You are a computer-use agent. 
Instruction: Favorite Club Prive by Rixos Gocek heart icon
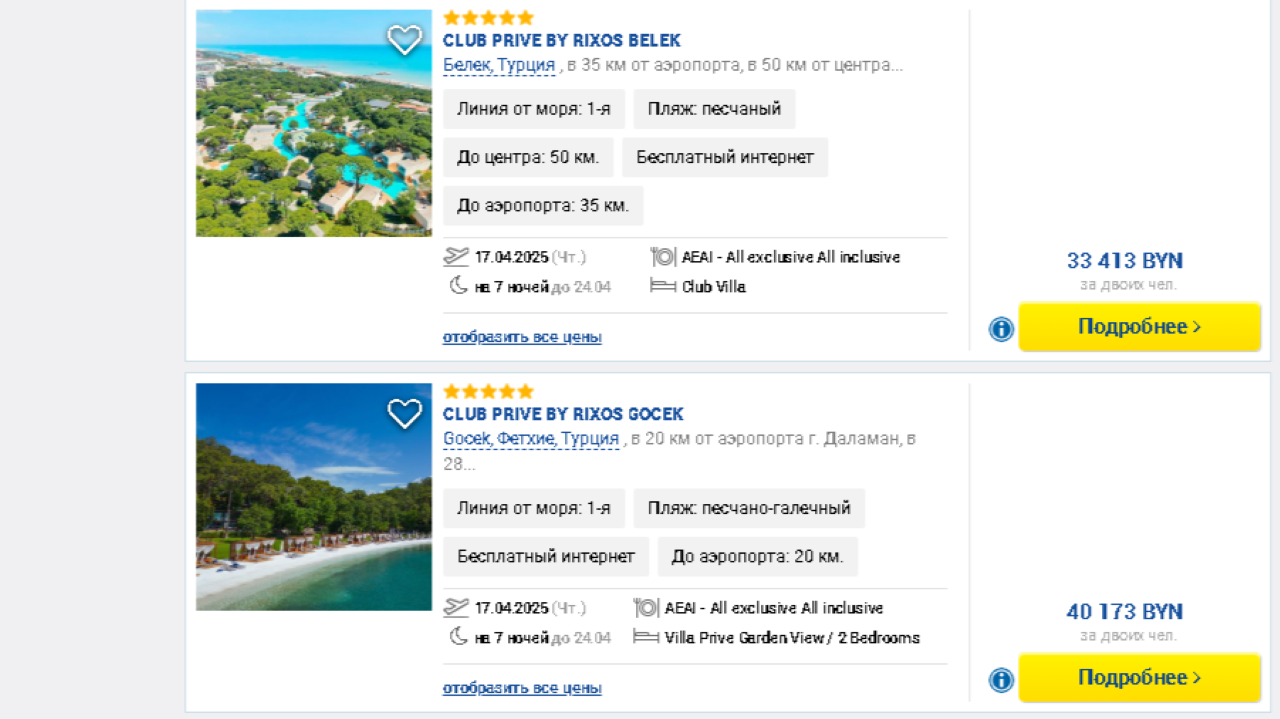point(404,413)
